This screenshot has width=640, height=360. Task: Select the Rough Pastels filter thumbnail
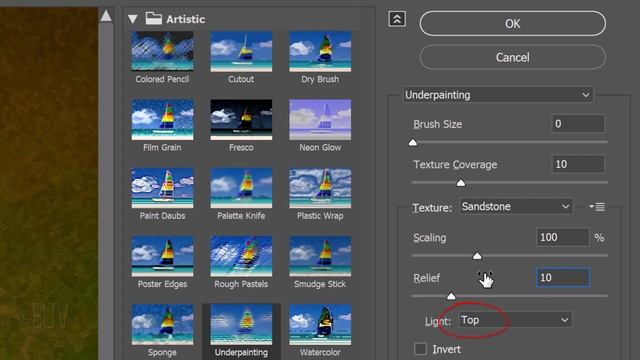pos(241,256)
